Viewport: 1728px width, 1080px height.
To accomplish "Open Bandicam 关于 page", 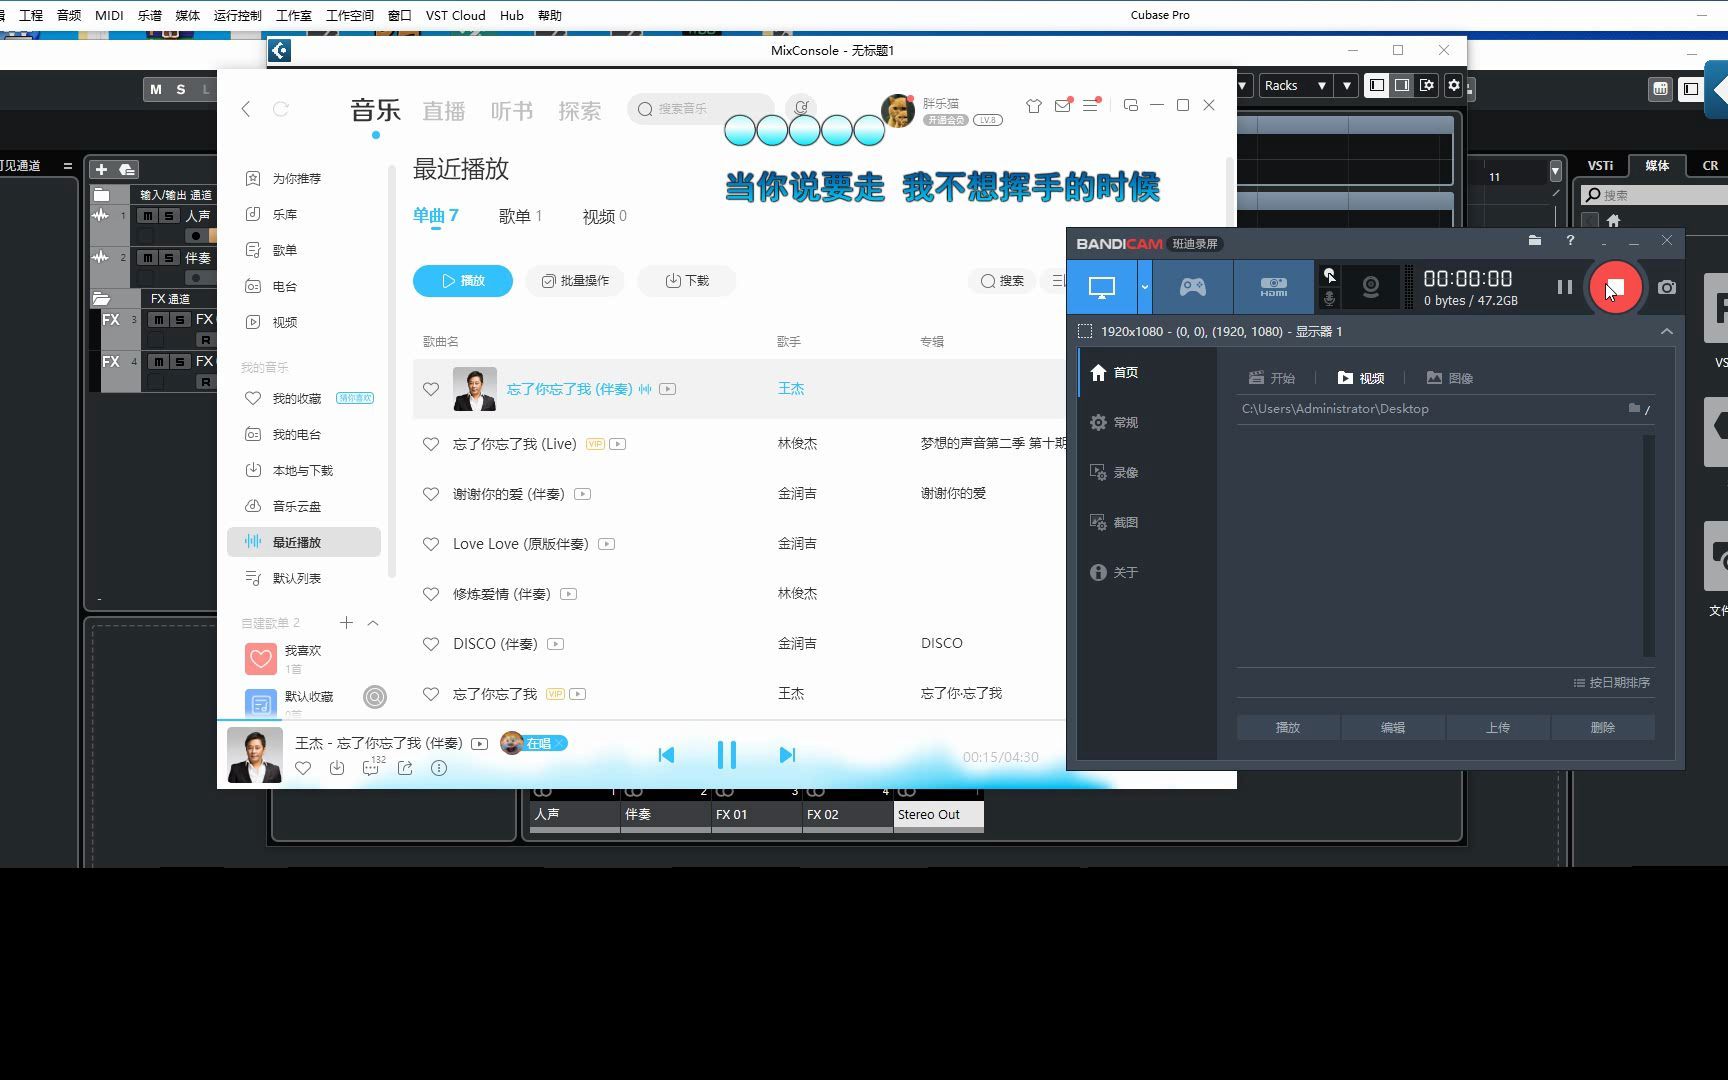I will click(1115, 573).
